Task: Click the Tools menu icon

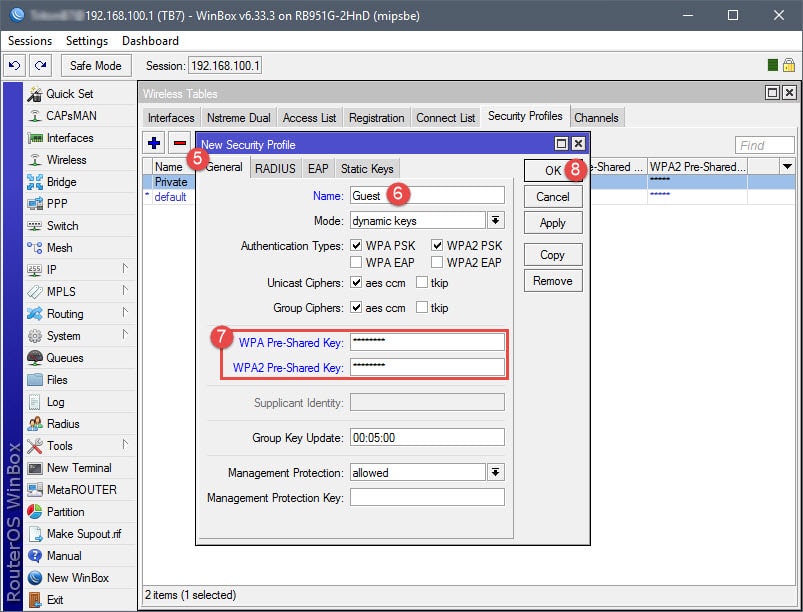Action: [x=35, y=446]
